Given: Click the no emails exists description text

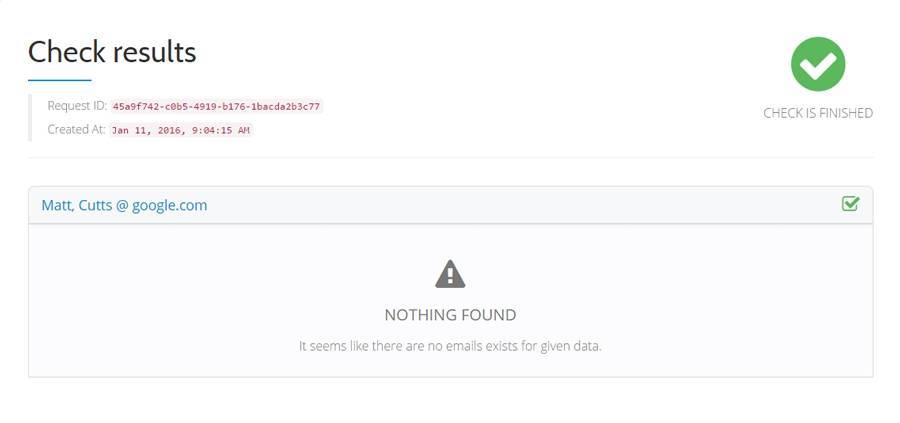Looking at the screenshot, I should pyautogui.click(x=450, y=347).
